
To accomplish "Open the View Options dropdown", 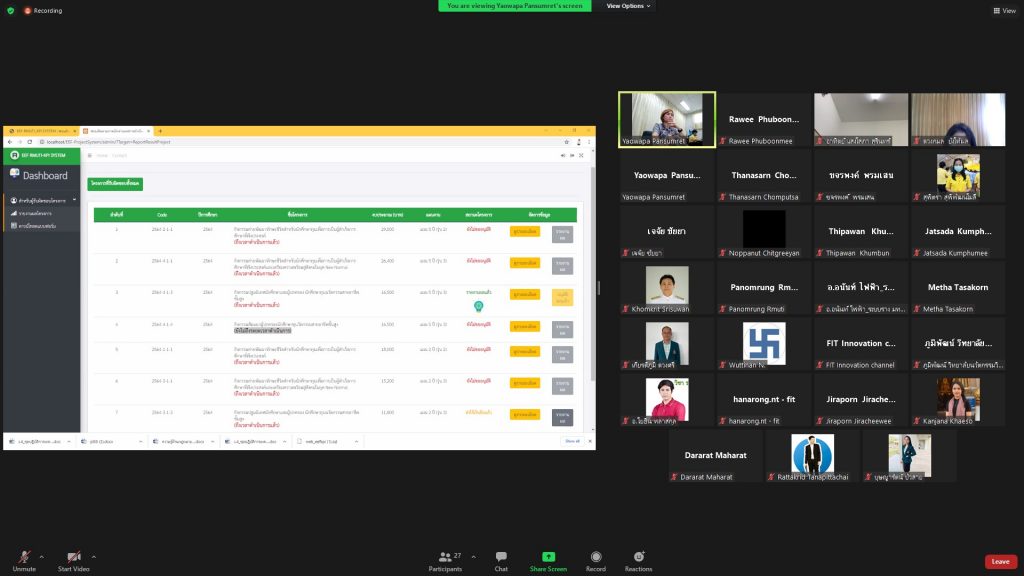I will click(629, 6).
